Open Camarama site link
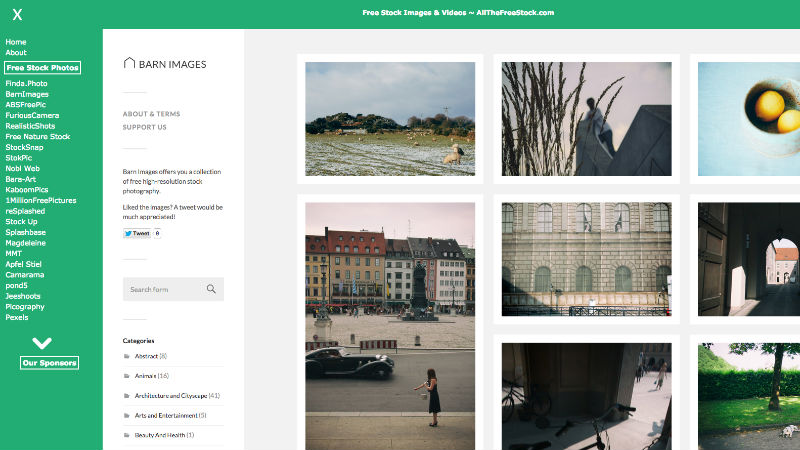Viewport: 800px width, 450px height. [x=24, y=274]
